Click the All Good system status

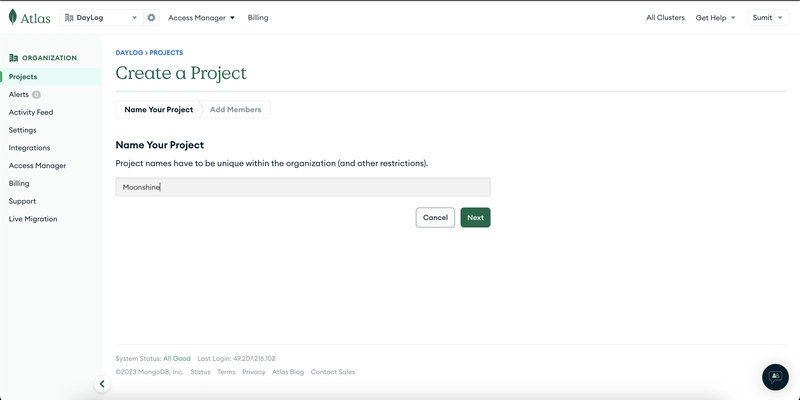177,359
